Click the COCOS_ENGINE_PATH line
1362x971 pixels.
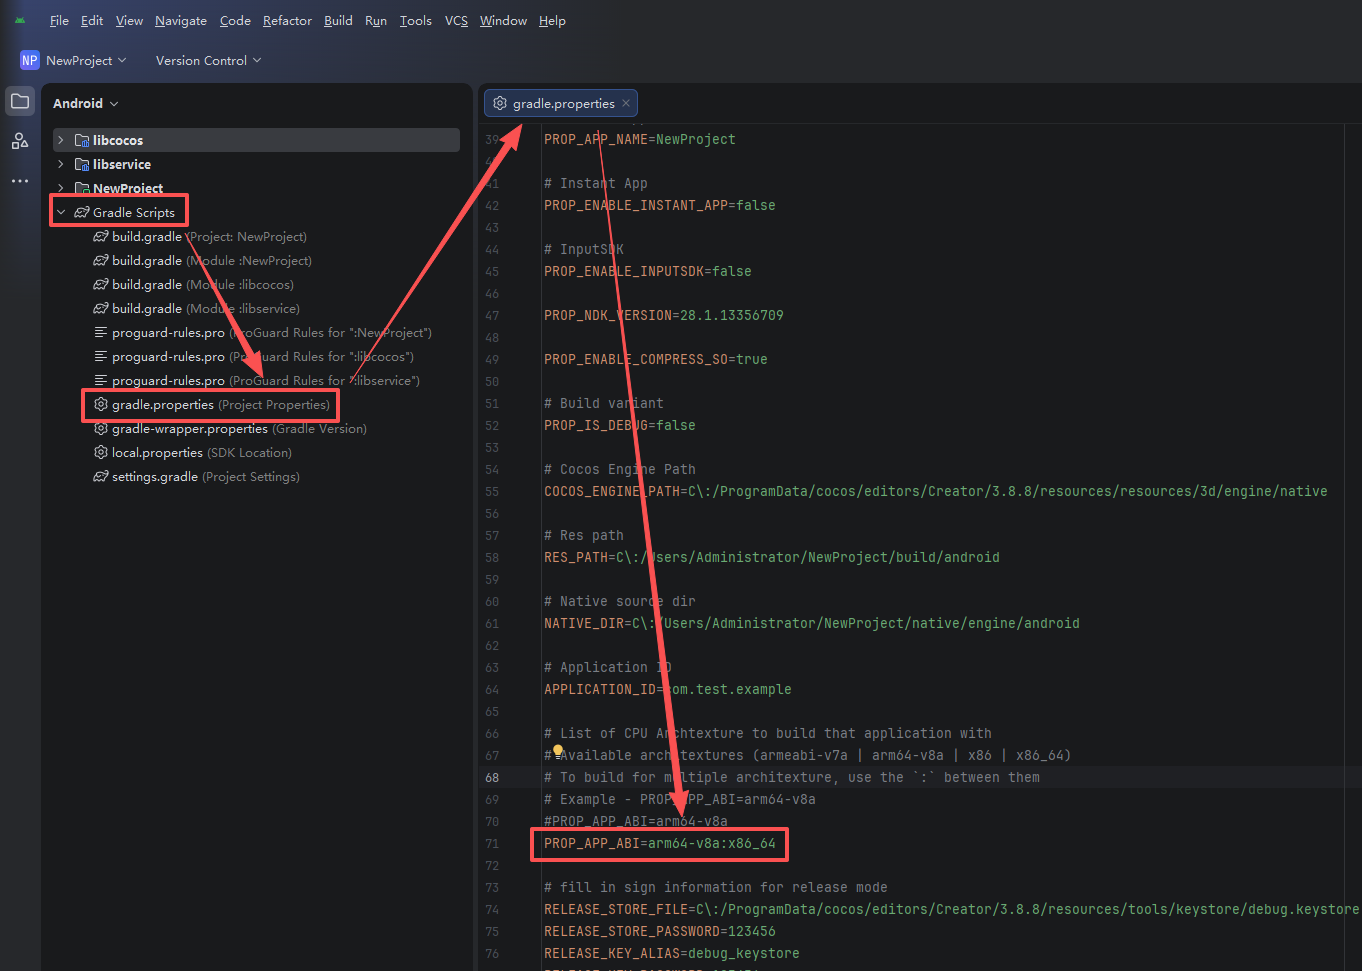pos(936,491)
